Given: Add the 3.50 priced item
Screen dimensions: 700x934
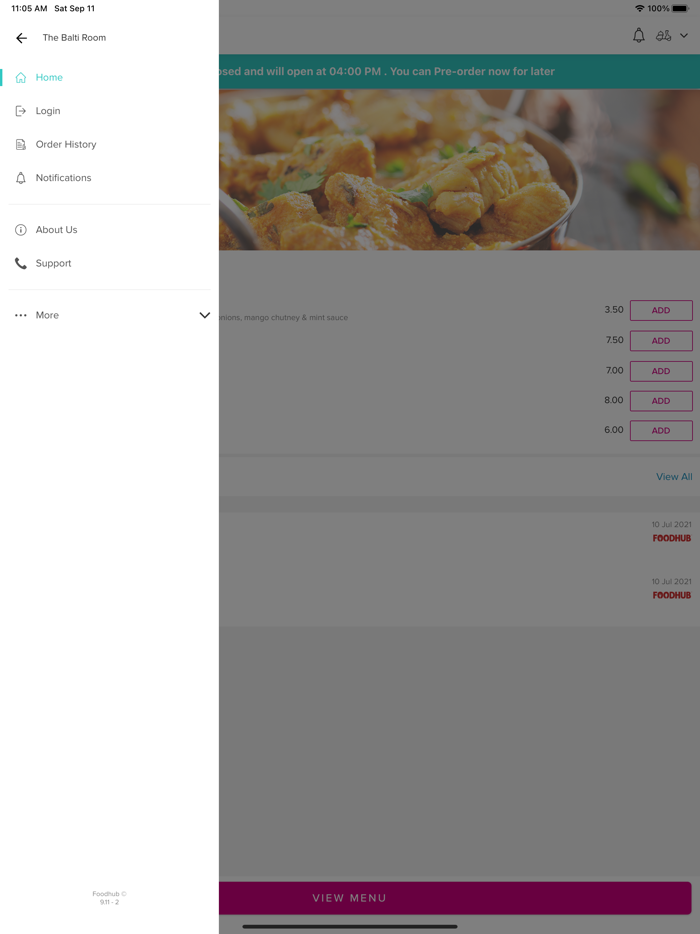Looking at the screenshot, I should coord(661,310).
